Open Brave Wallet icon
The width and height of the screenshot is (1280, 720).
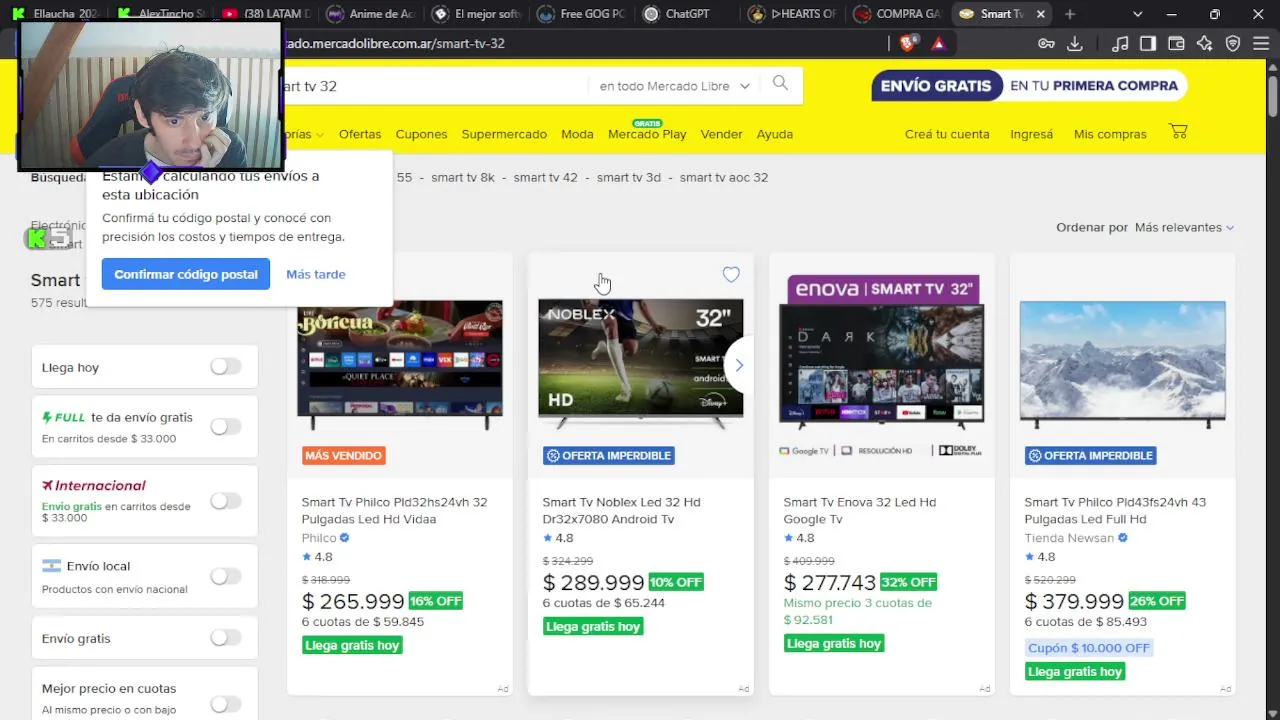pyautogui.click(x=1176, y=43)
